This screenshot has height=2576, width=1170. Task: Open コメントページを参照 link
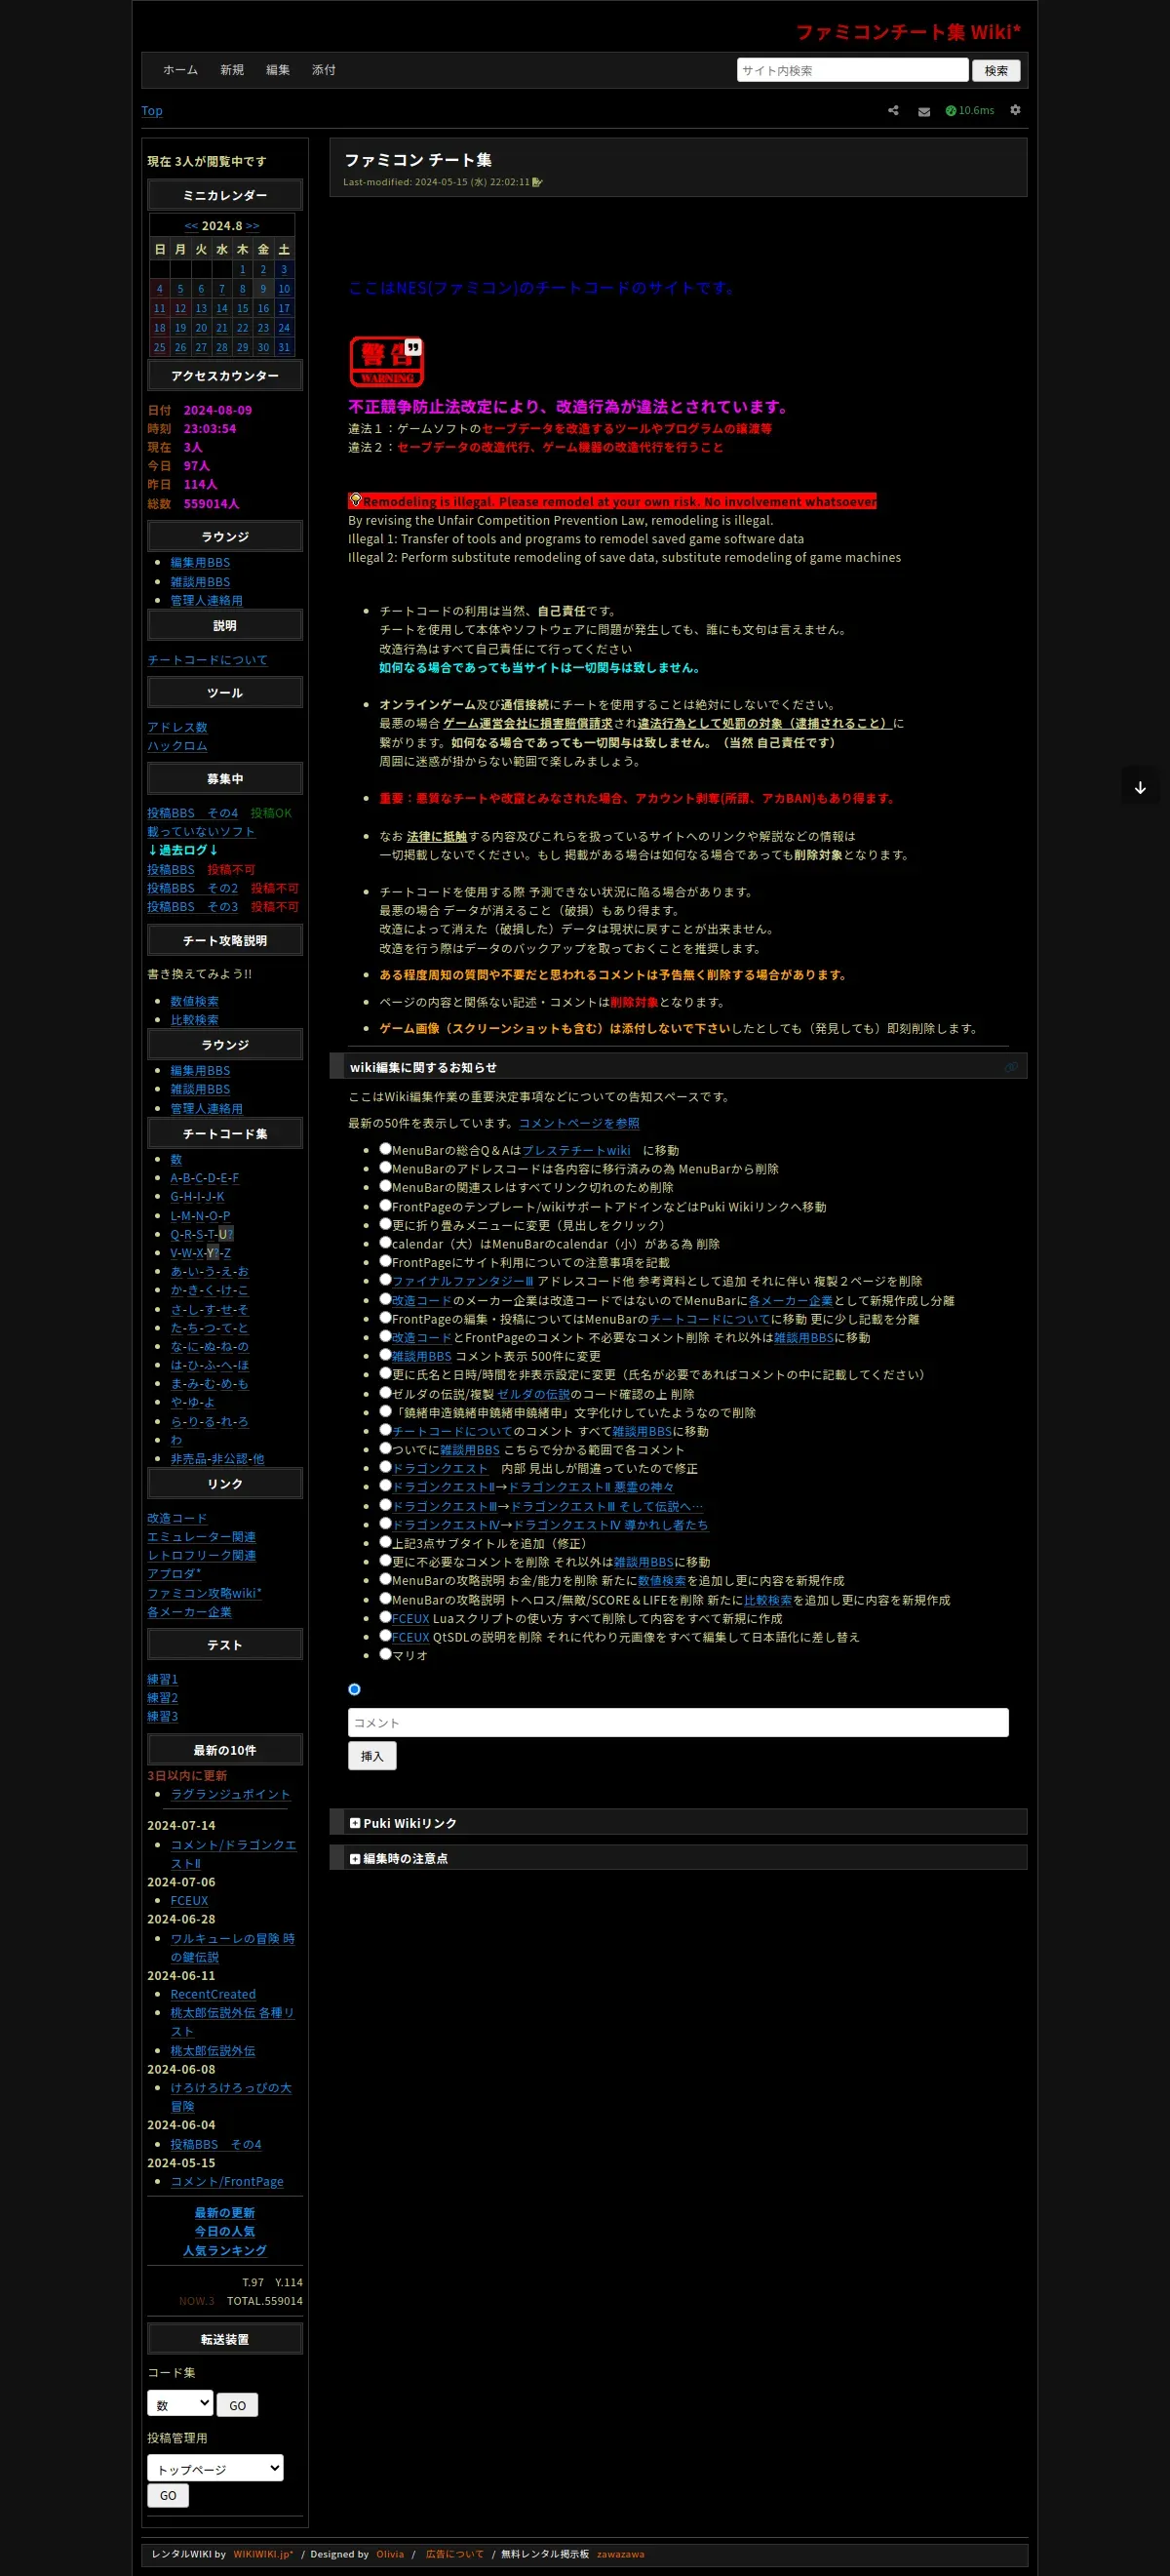579,1123
